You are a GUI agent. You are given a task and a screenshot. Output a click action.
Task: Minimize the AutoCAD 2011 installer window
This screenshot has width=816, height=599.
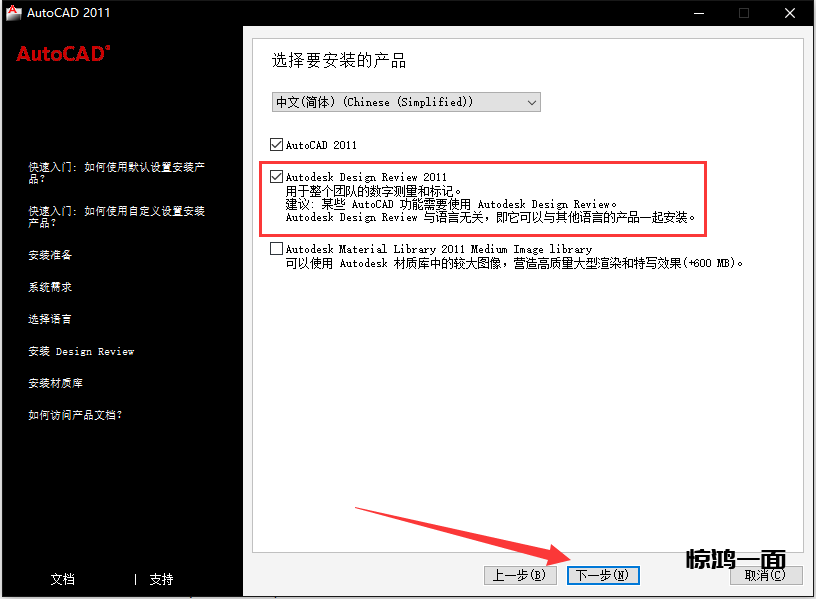pyautogui.click(x=697, y=13)
